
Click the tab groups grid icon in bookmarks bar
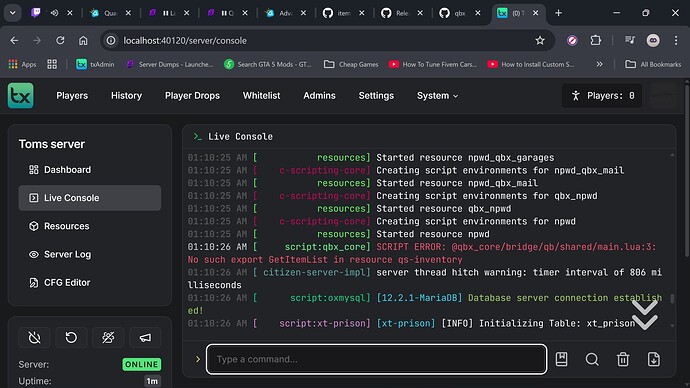click(52, 64)
